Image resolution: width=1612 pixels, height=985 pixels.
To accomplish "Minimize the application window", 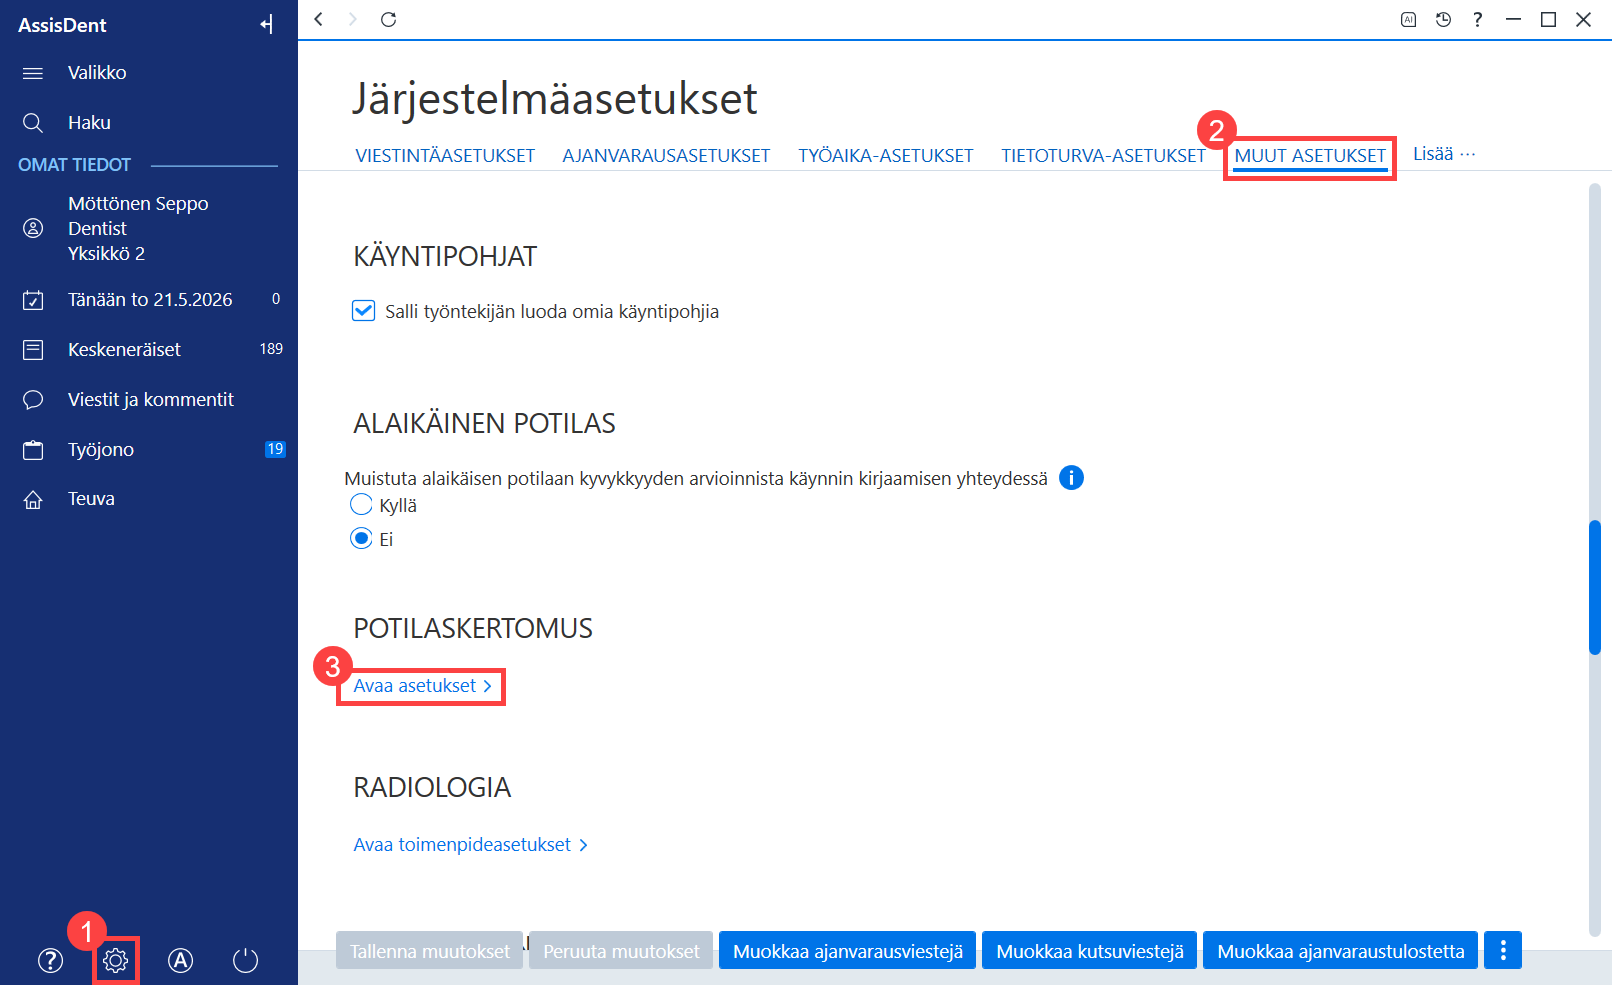I will pos(1513,19).
